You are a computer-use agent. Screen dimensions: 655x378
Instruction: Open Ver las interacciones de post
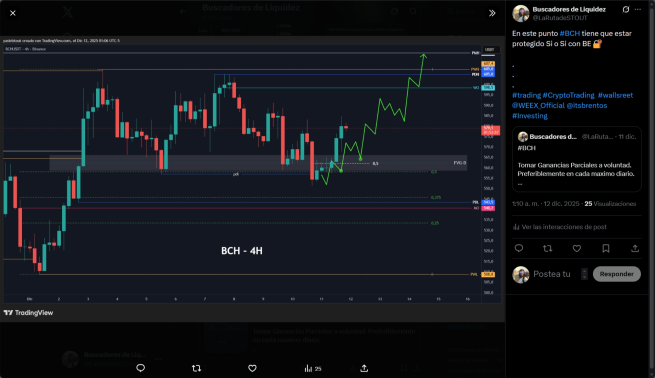[x=560, y=227]
